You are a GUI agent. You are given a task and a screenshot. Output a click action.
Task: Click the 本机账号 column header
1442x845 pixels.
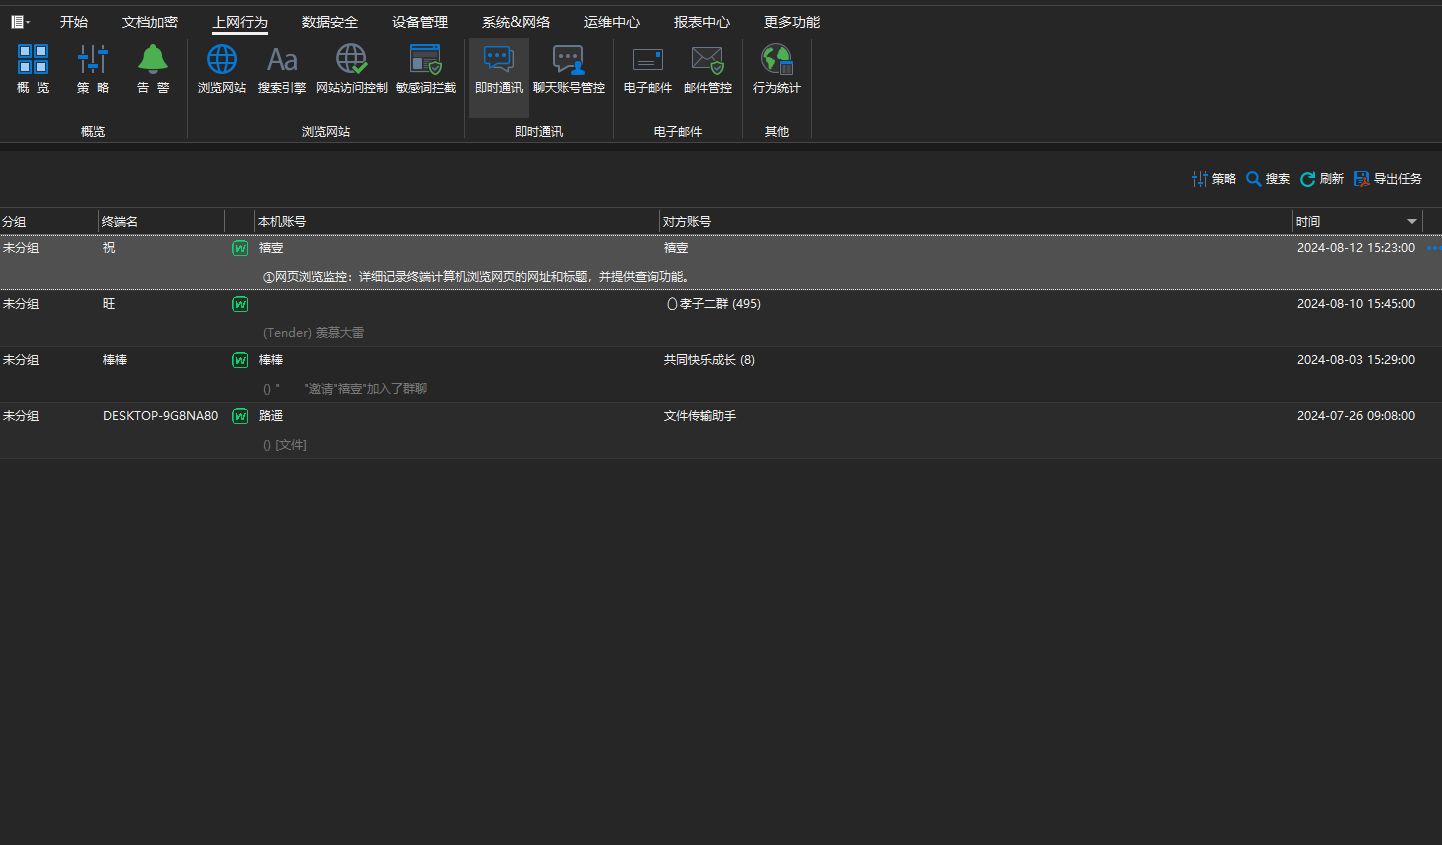457,222
